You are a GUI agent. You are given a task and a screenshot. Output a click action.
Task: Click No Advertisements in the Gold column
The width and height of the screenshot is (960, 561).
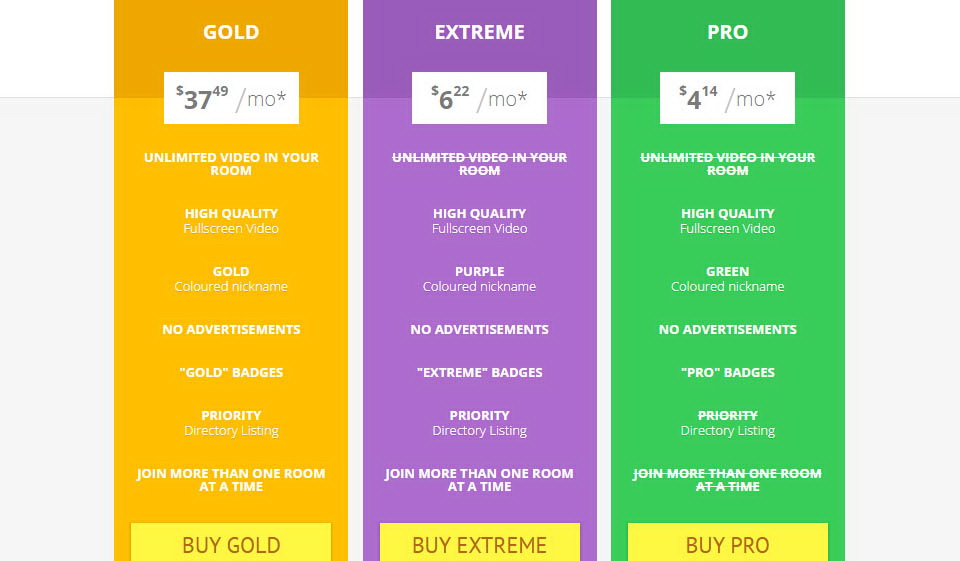[x=231, y=329]
